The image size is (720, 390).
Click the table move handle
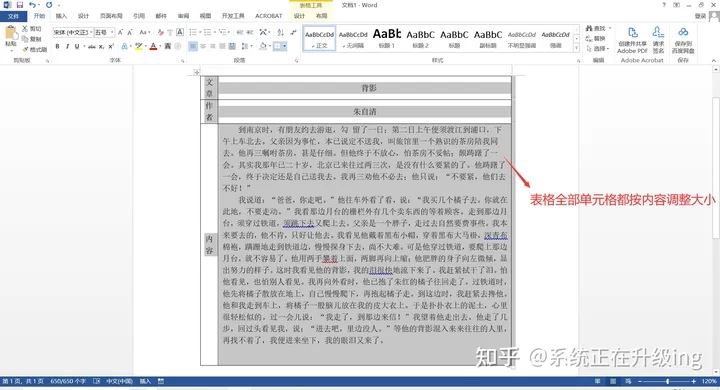click(197, 72)
